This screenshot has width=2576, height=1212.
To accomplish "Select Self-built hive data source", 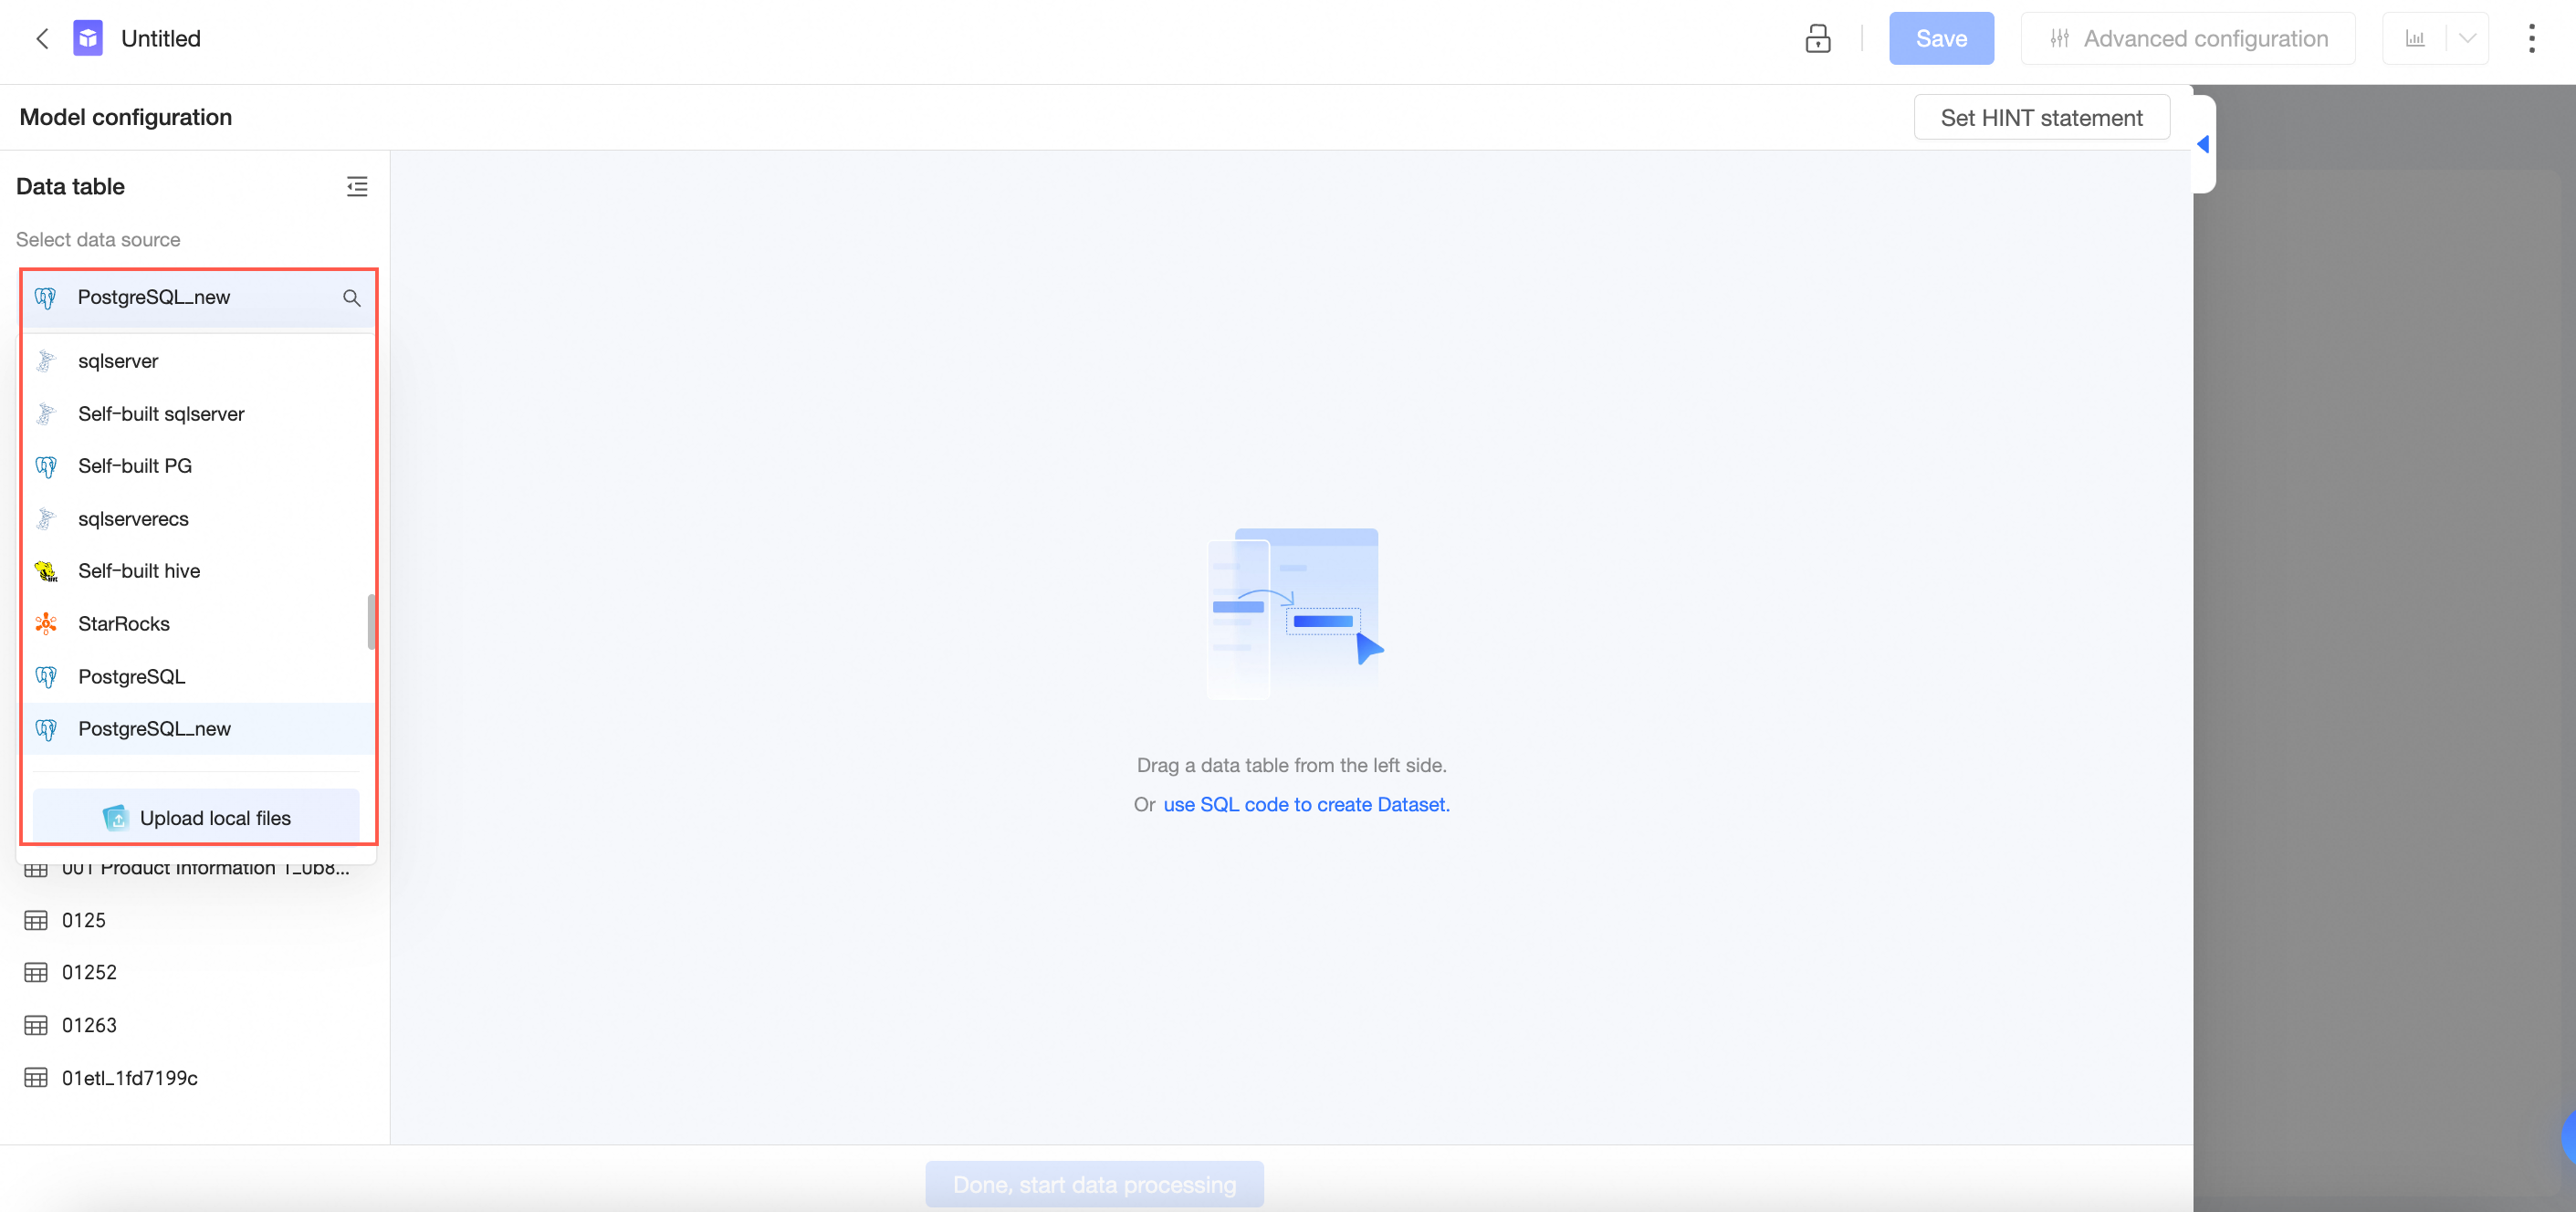I will point(139,571).
